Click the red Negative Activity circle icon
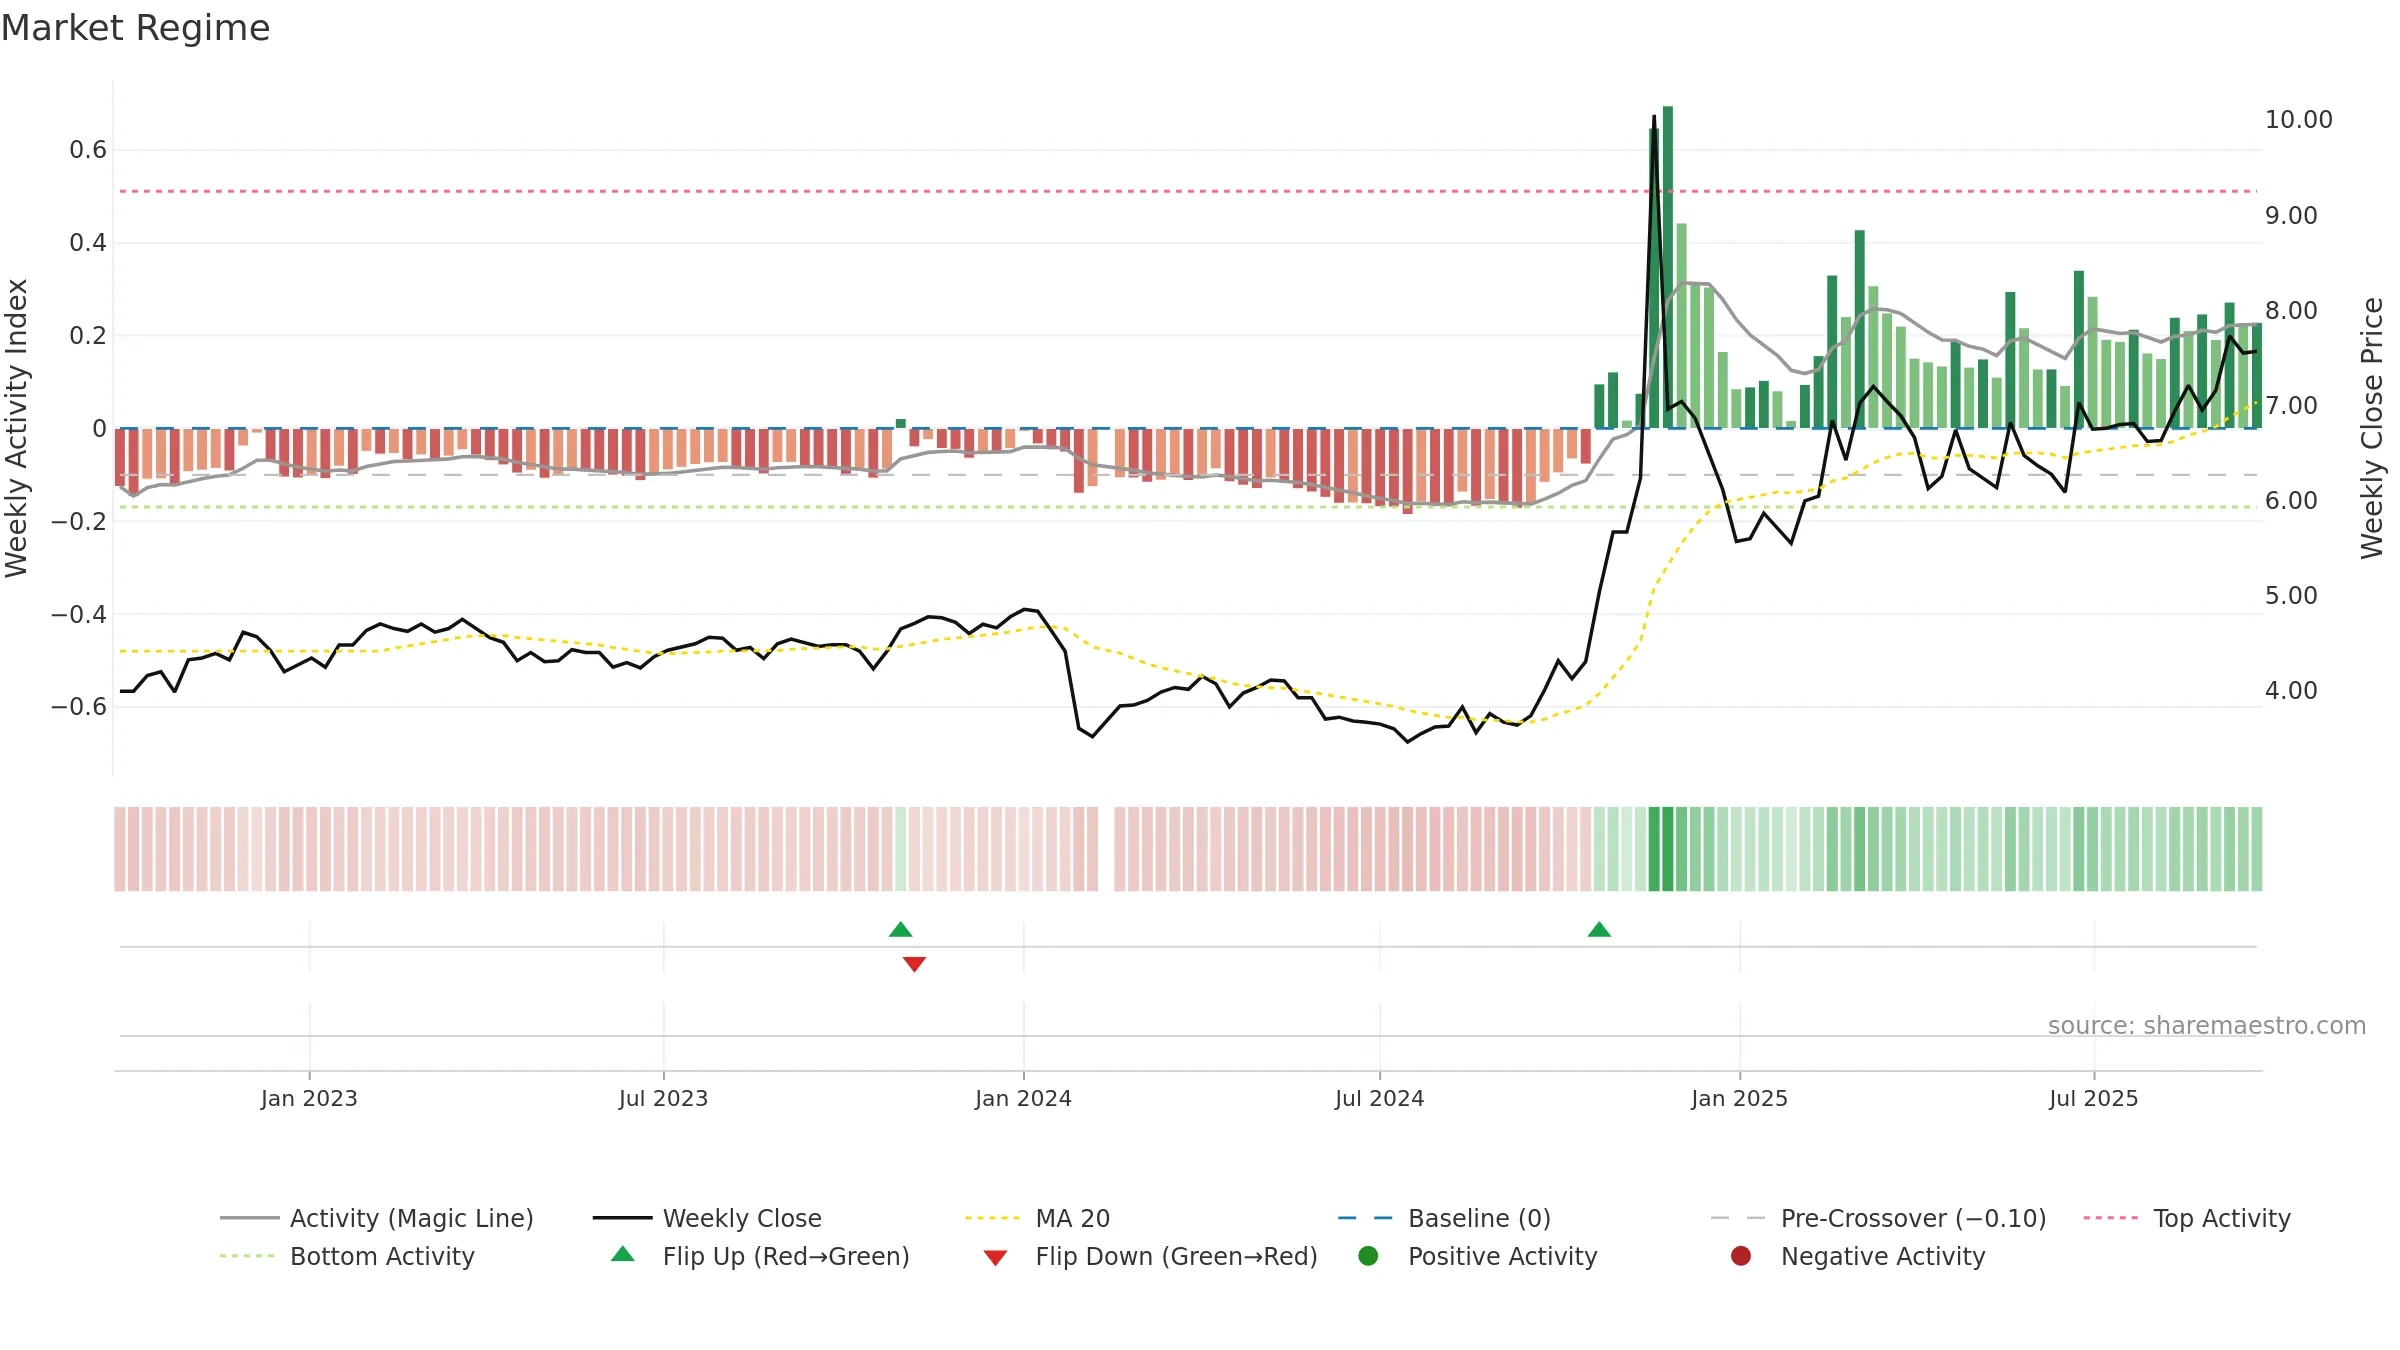 [x=1741, y=1256]
